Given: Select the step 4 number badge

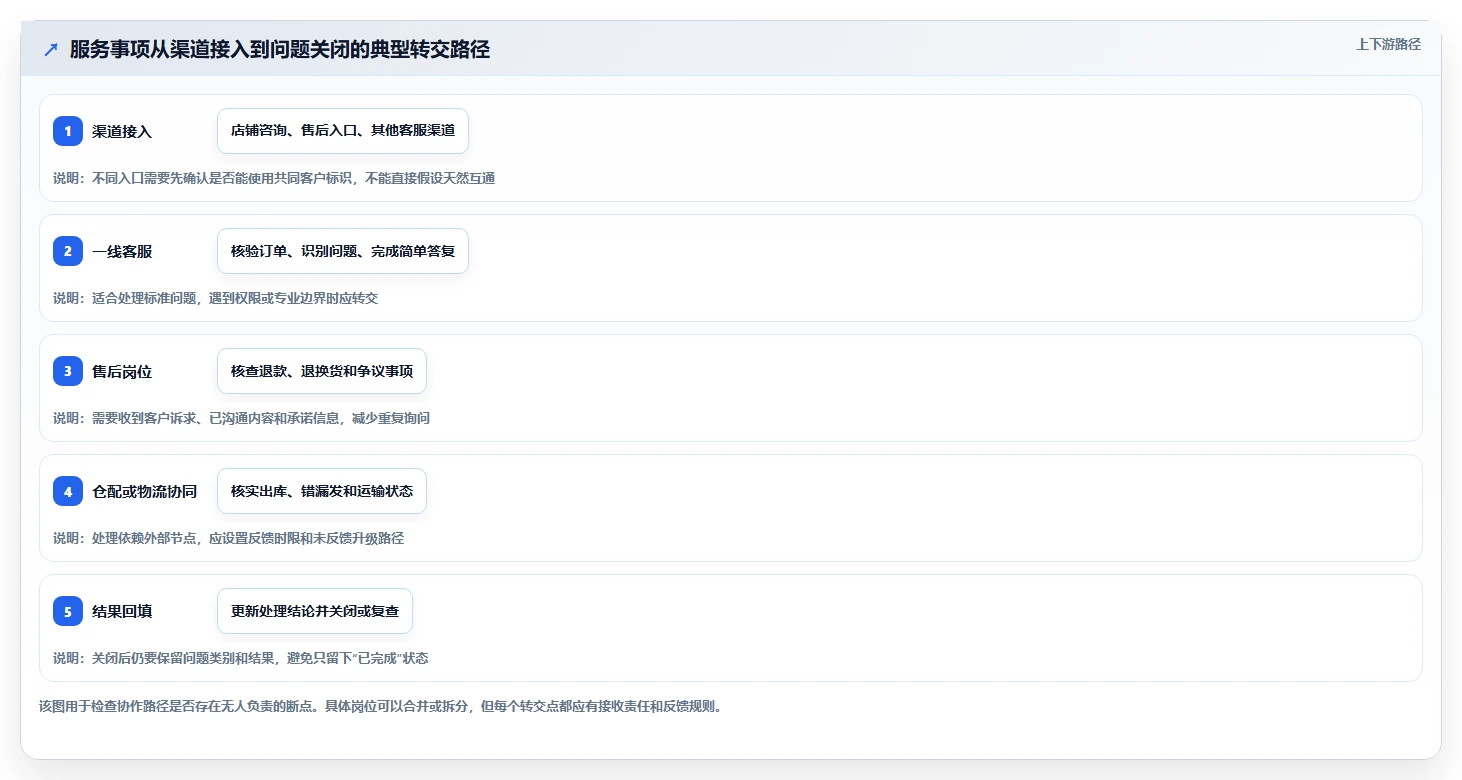Looking at the screenshot, I should click(x=68, y=491).
